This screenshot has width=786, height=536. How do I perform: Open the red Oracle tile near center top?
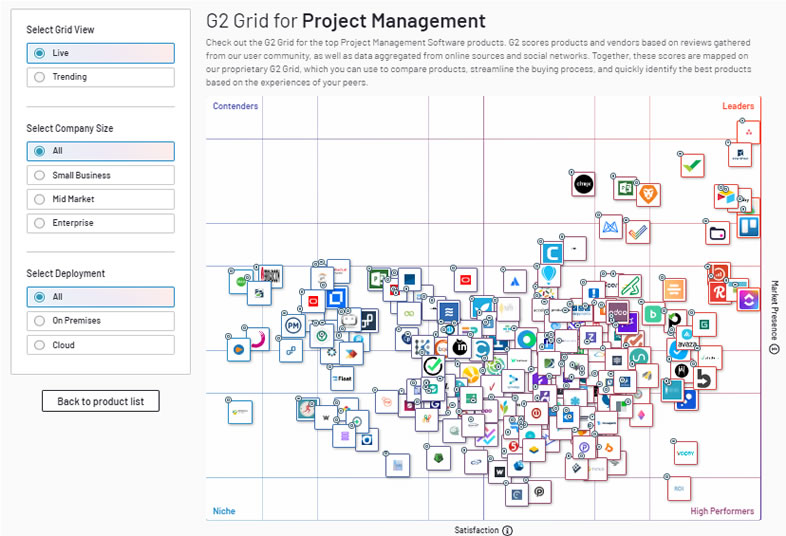click(465, 280)
